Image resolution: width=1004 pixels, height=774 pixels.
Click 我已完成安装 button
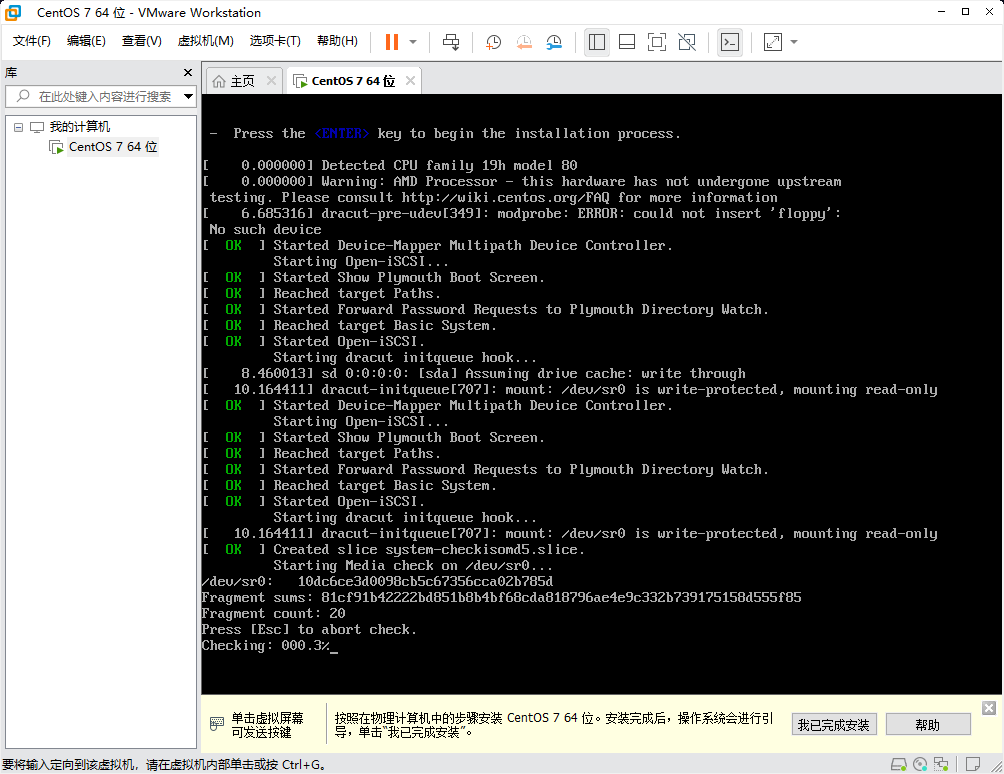834,725
